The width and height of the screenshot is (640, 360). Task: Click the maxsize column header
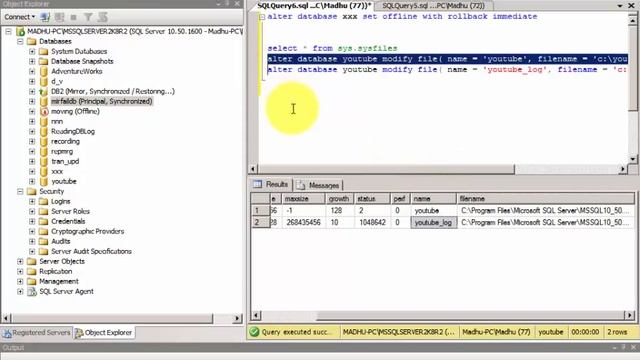tap(304, 199)
